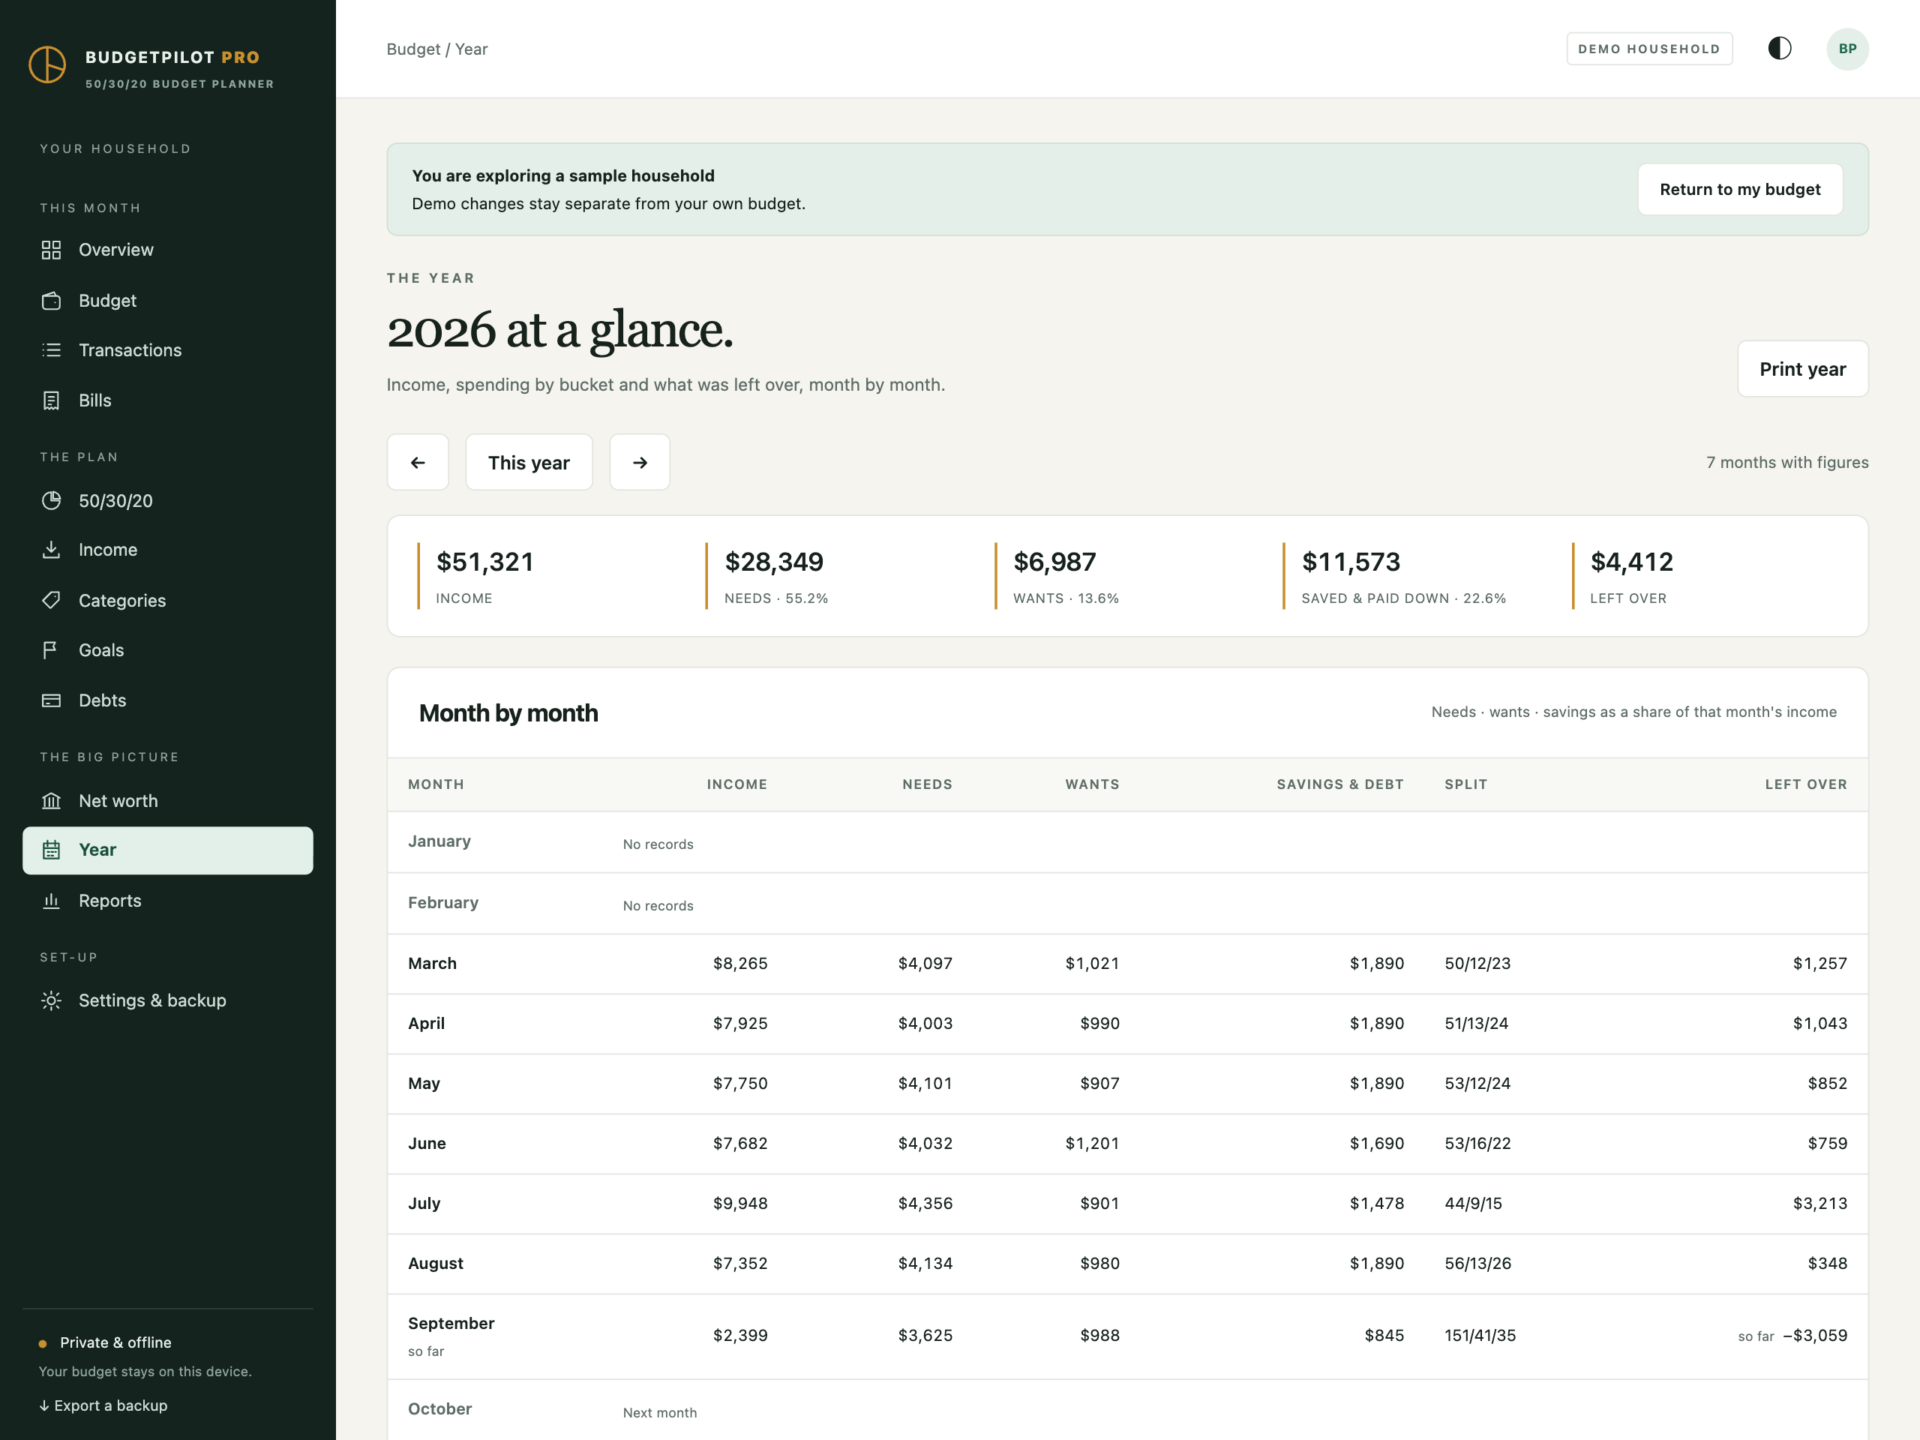Click April needs value $4,003
Image resolution: width=1920 pixels, height=1440 pixels.
(925, 1023)
